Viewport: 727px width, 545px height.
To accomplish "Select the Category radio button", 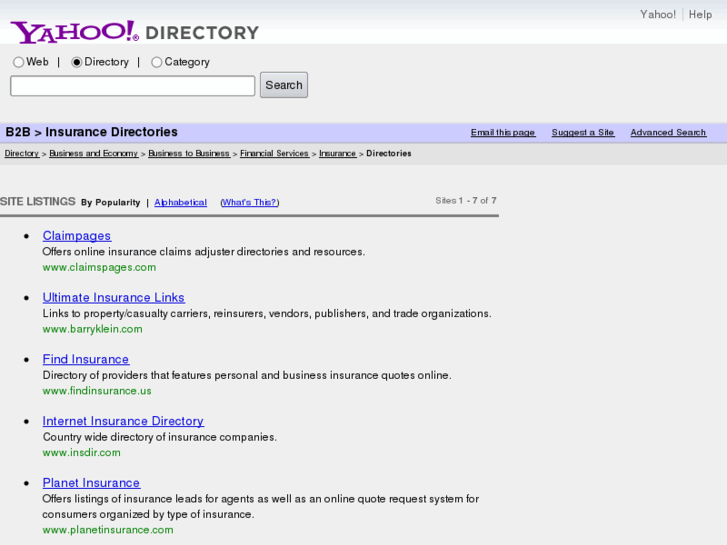I will [157, 62].
